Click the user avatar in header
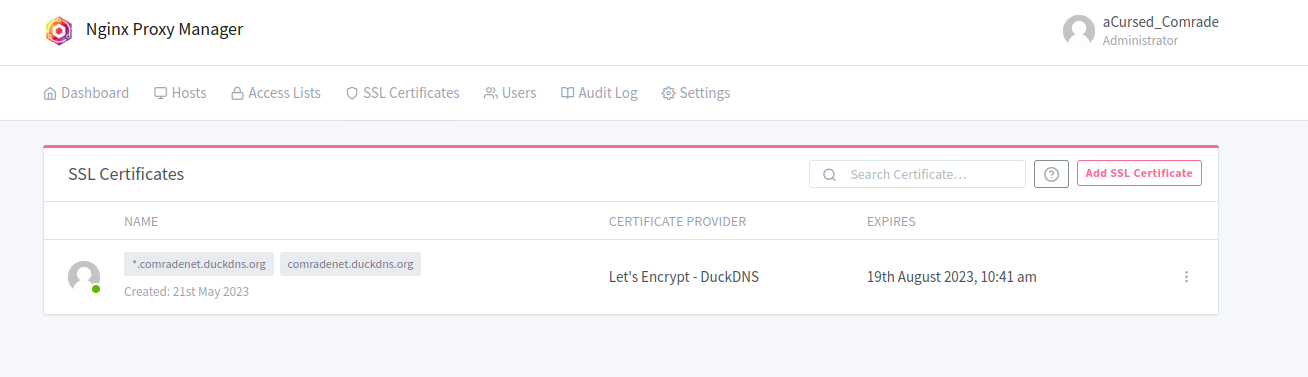 (1079, 31)
